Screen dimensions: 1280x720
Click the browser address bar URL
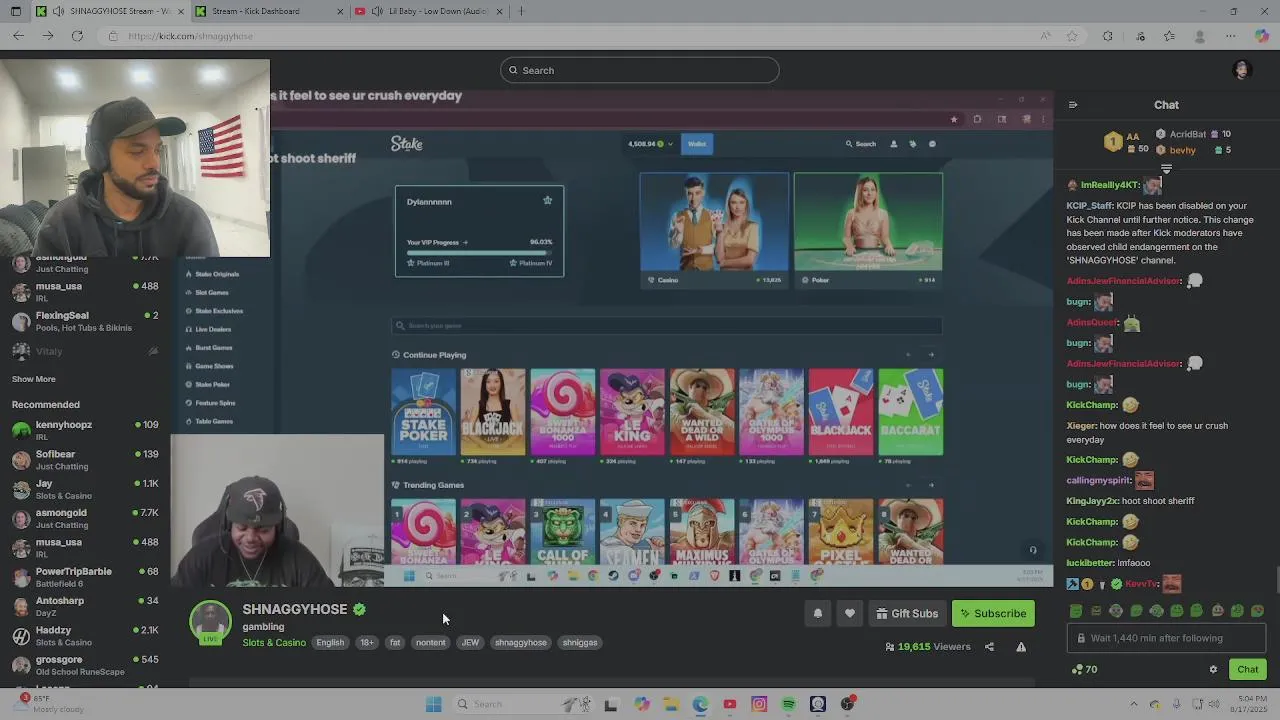[x=190, y=36]
